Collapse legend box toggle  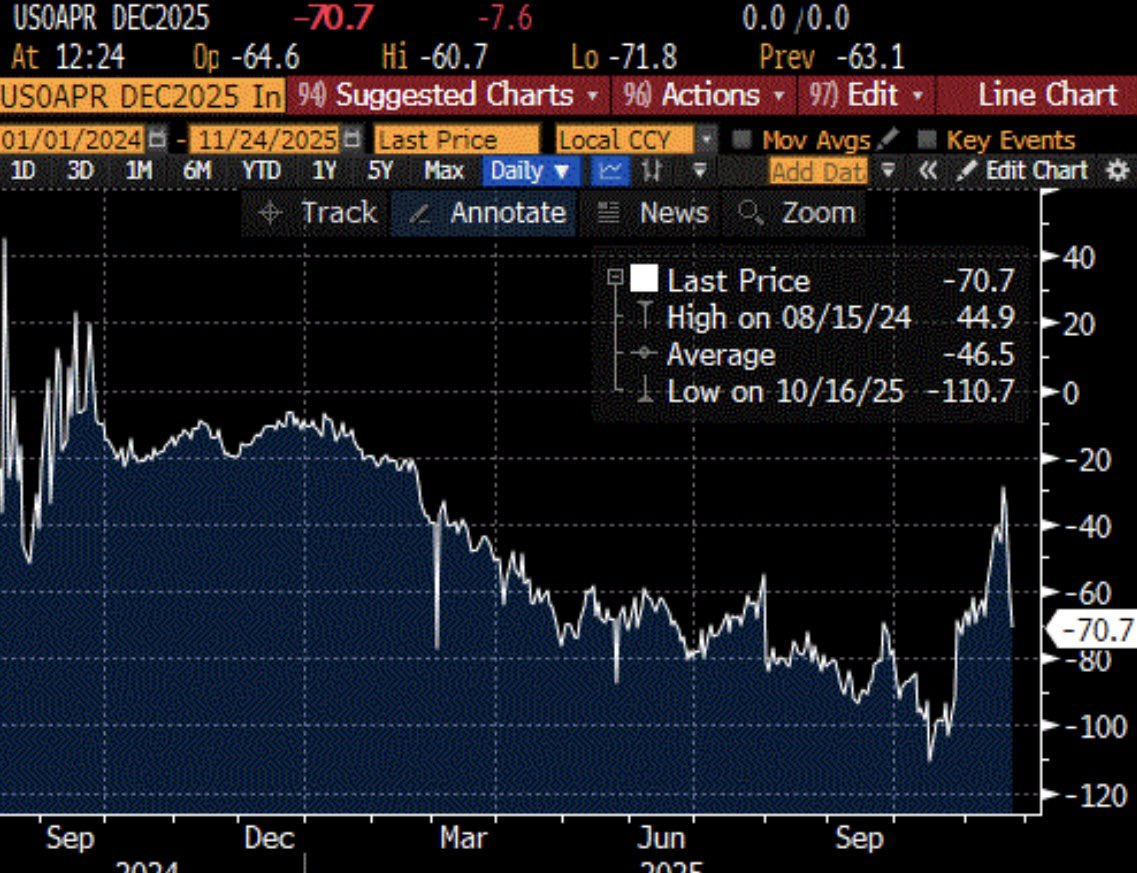tap(615, 276)
